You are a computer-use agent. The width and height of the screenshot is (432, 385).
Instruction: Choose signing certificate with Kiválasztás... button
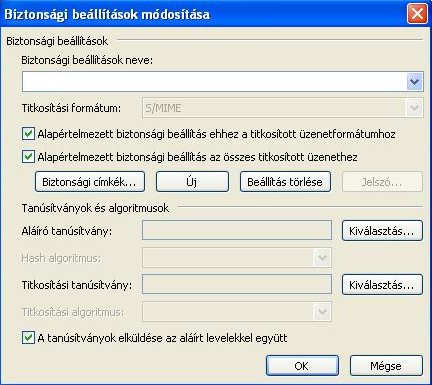pyautogui.click(x=382, y=230)
